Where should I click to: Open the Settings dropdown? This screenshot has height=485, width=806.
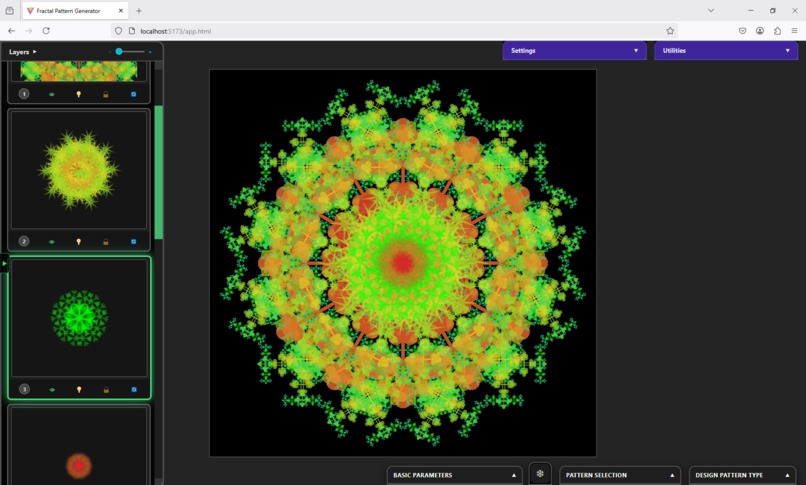tap(574, 50)
